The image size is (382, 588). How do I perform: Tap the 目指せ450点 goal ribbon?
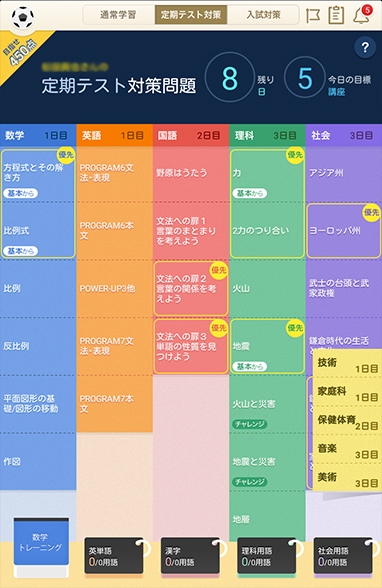click(x=21, y=52)
